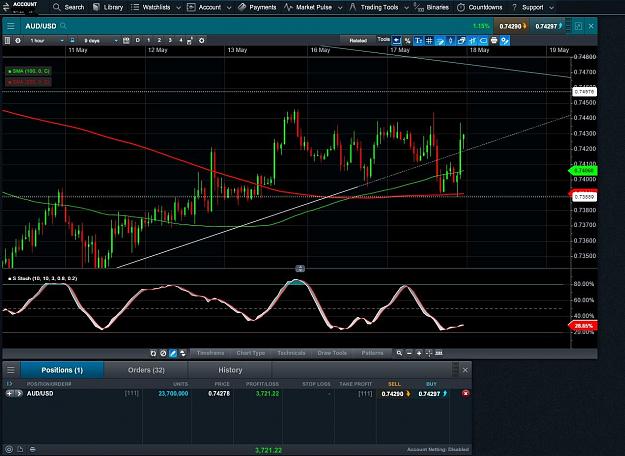
Task: Toggle the chart pane collapse handle
Action: coord(300,269)
